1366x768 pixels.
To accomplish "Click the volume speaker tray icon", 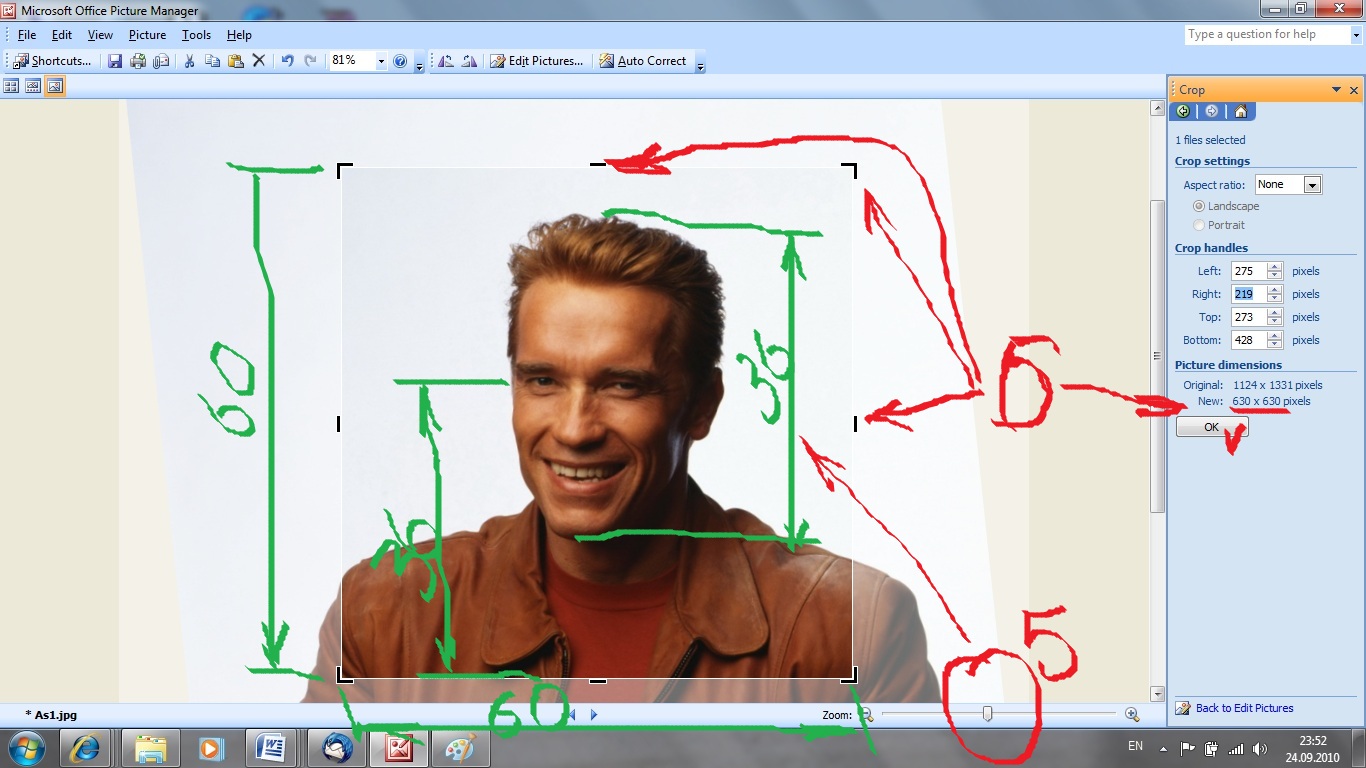I will point(1259,749).
